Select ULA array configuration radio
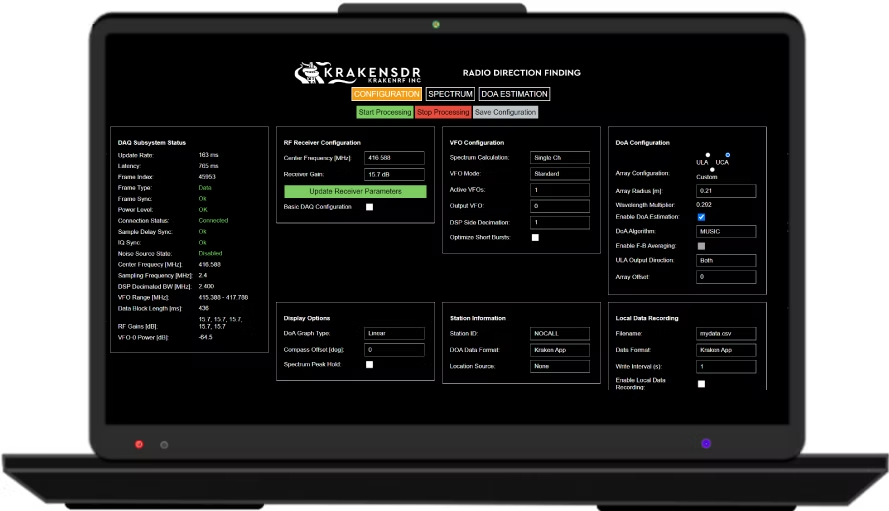This screenshot has width=889, height=511. tap(708, 155)
